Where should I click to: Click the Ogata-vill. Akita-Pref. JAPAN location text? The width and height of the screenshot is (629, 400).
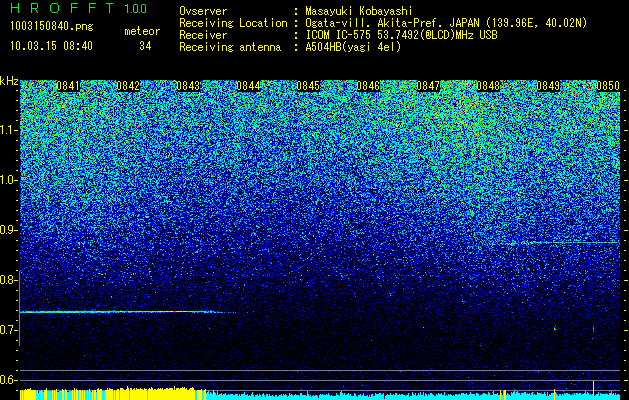pyautogui.click(x=446, y=23)
